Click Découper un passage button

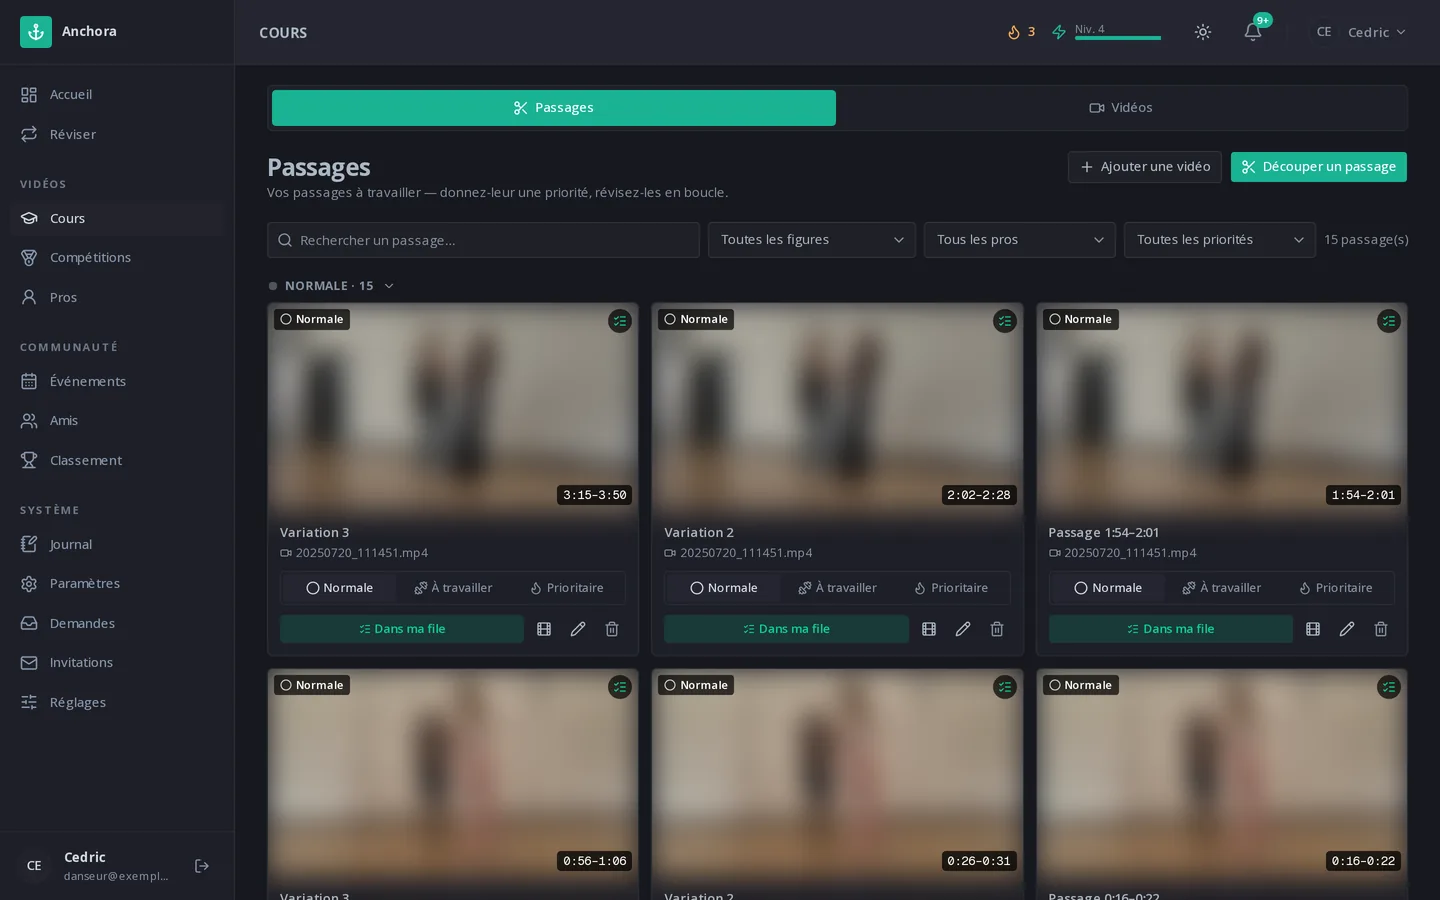click(1319, 167)
